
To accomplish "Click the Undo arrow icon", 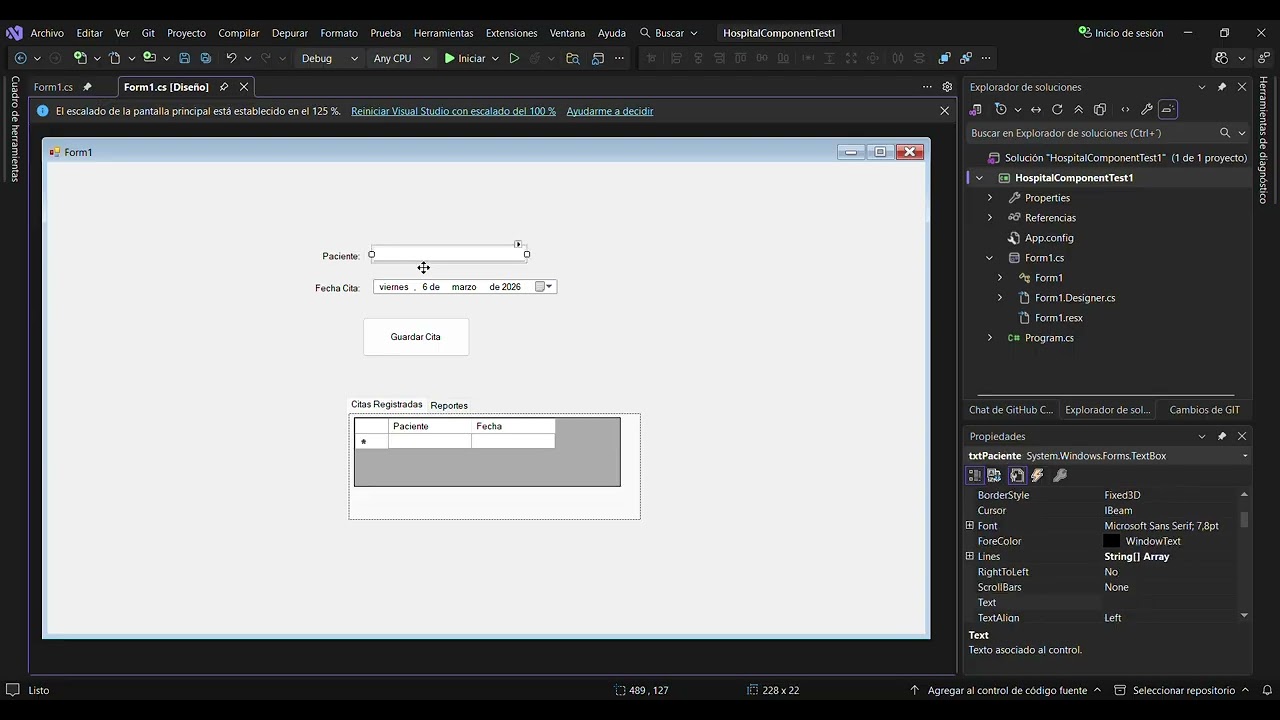I will coord(231,58).
